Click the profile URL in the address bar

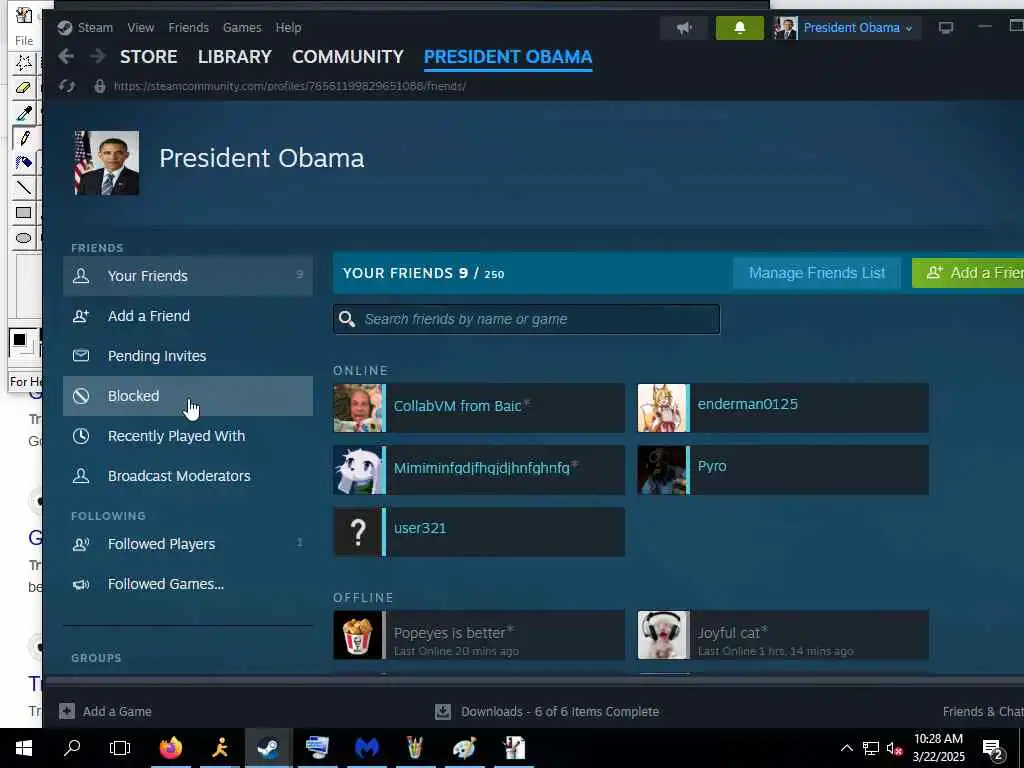click(290, 86)
